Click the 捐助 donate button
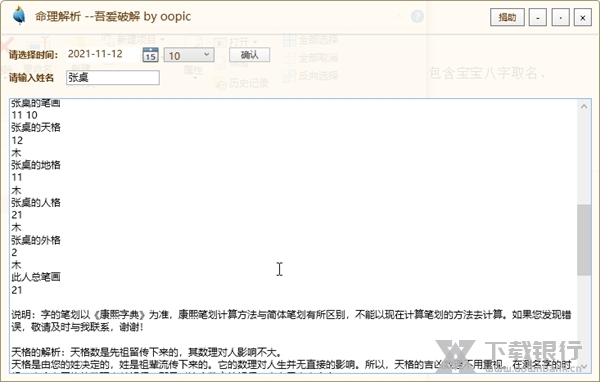Image resolution: width=600 pixels, height=382 pixels. (507, 17)
